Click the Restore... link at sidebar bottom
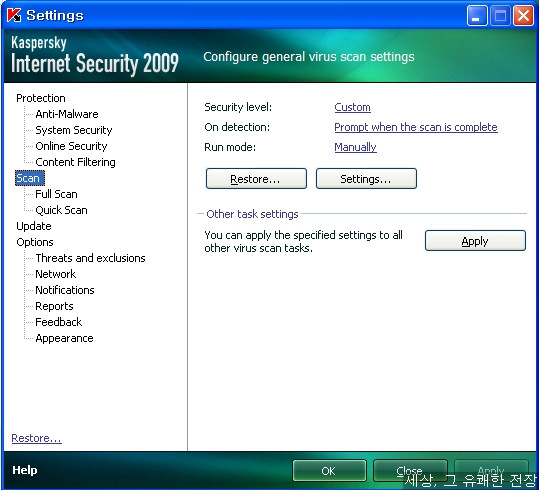This screenshot has width=539, height=490. click(x=36, y=438)
